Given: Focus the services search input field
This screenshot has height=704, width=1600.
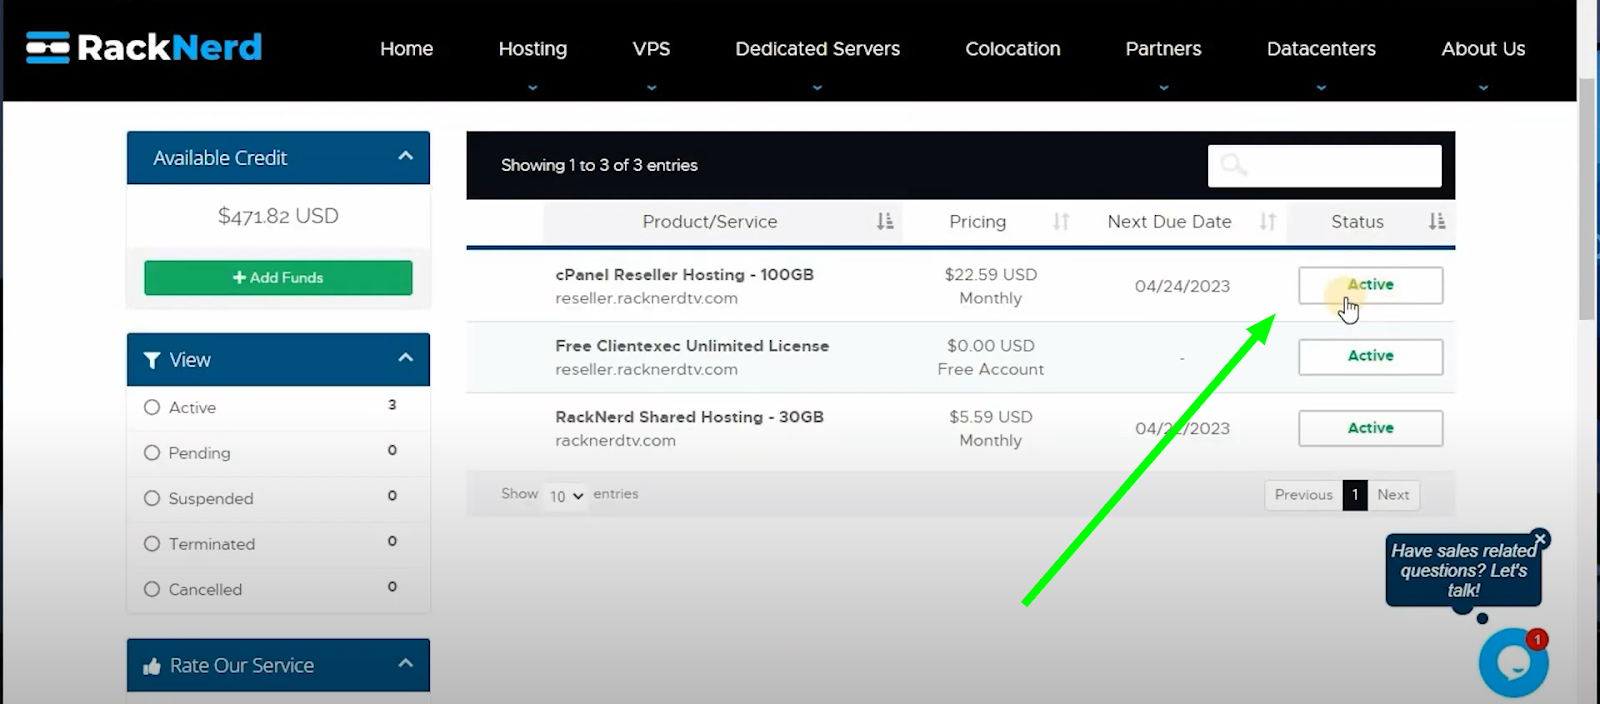Looking at the screenshot, I should [x=1325, y=166].
